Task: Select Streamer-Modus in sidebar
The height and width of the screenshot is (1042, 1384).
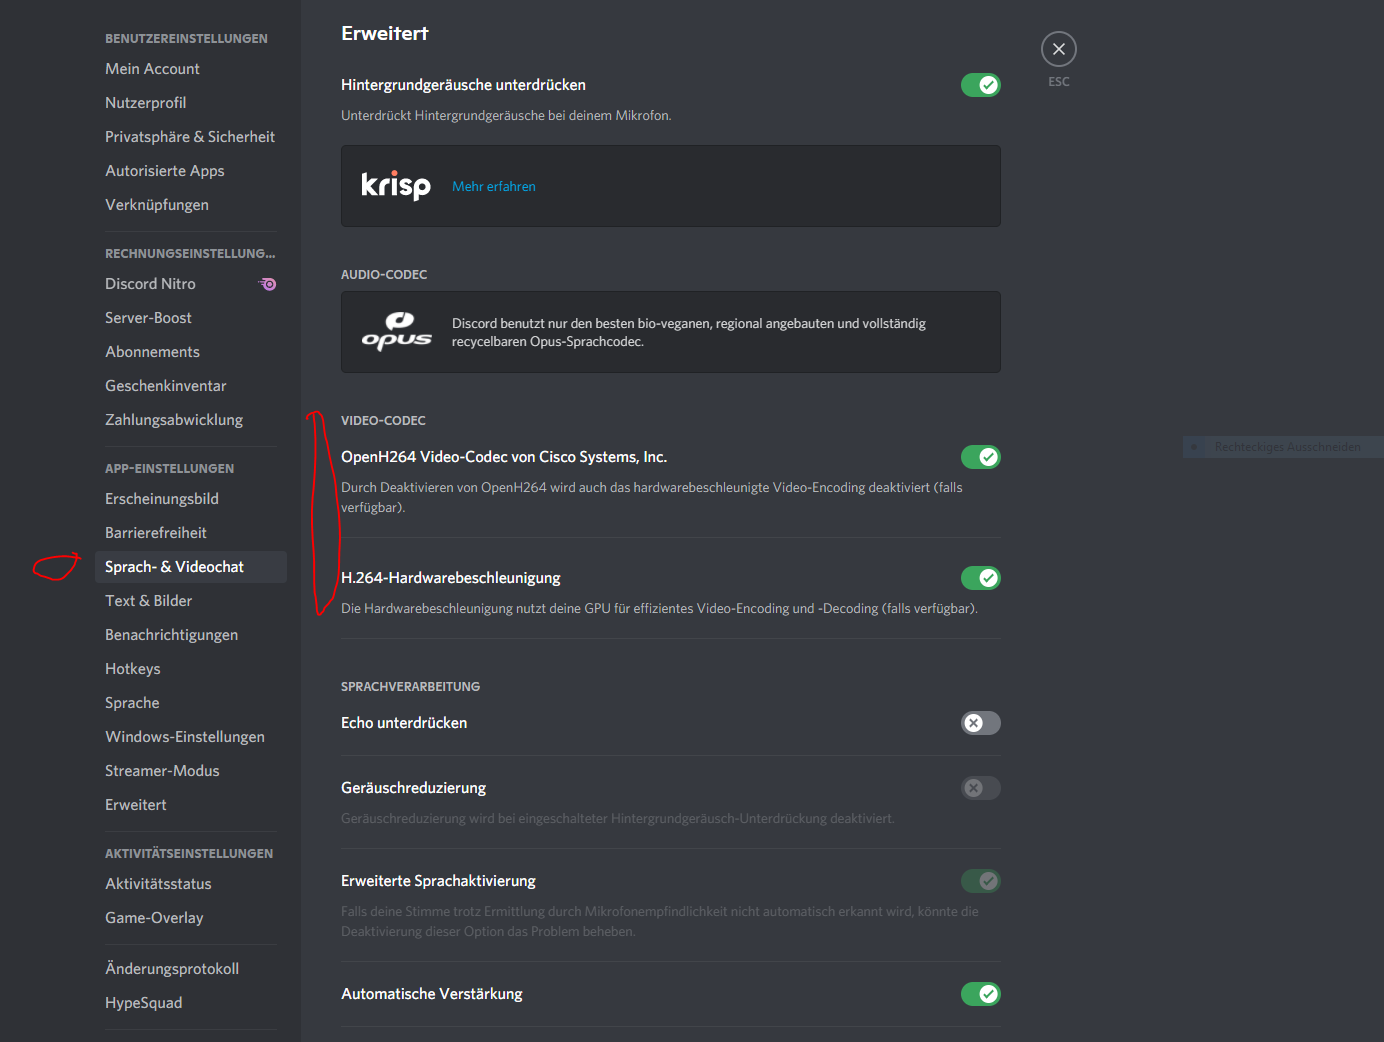Action: click(x=162, y=771)
